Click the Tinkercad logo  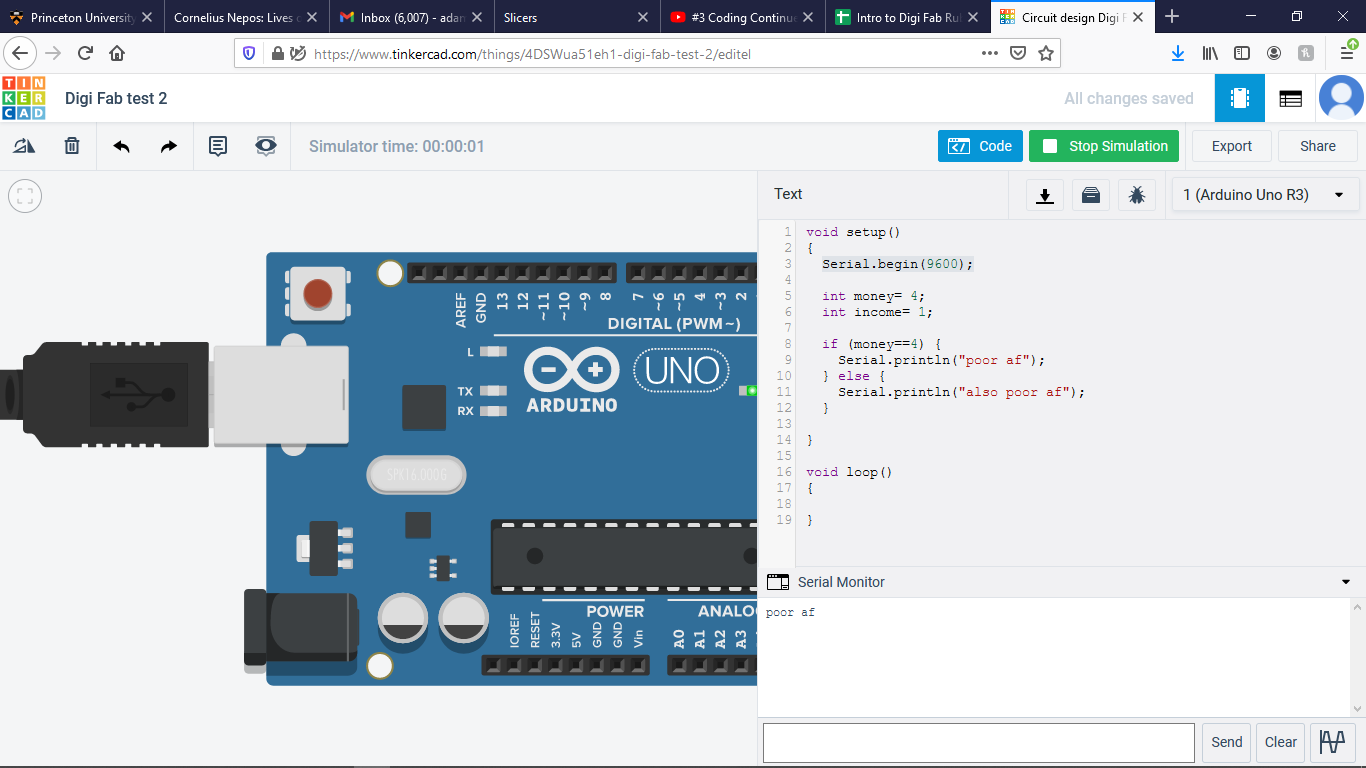coord(23,98)
